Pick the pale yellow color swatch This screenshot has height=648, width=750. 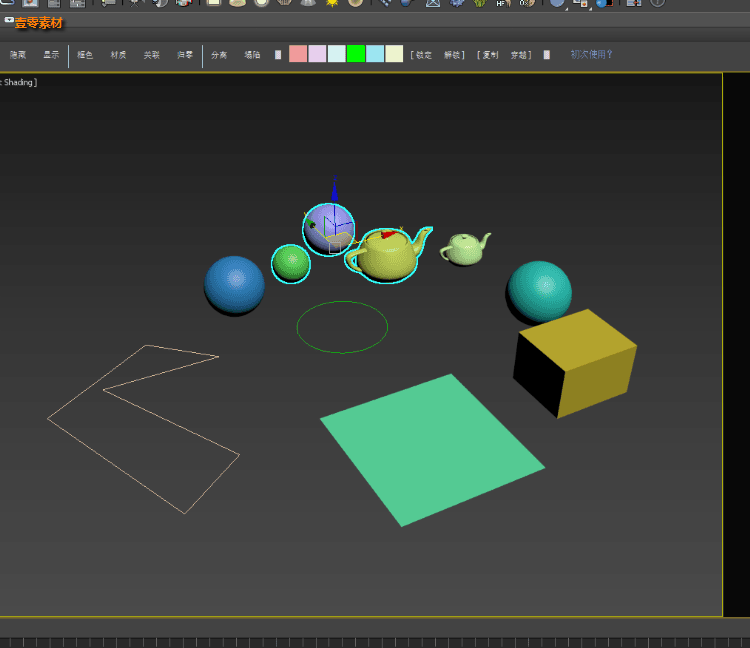click(x=394, y=54)
